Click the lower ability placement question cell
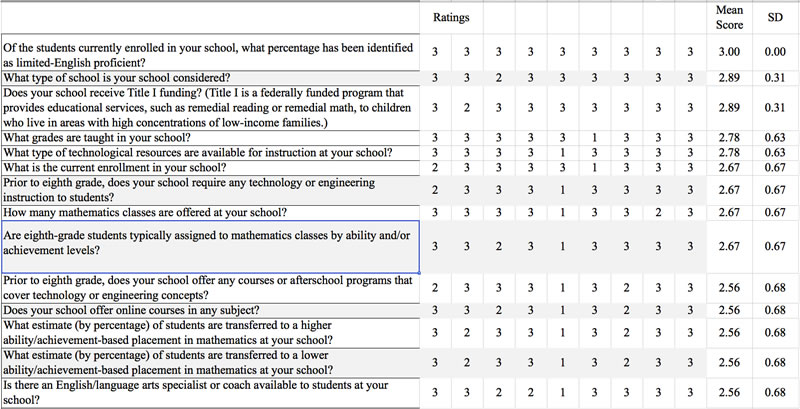 (208, 362)
